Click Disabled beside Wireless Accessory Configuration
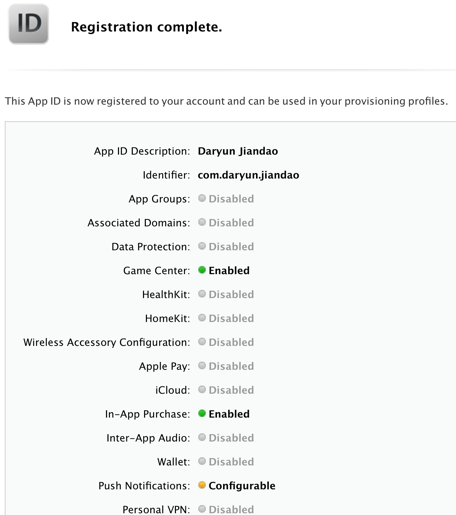The height and width of the screenshot is (515, 456). pos(231,342)
